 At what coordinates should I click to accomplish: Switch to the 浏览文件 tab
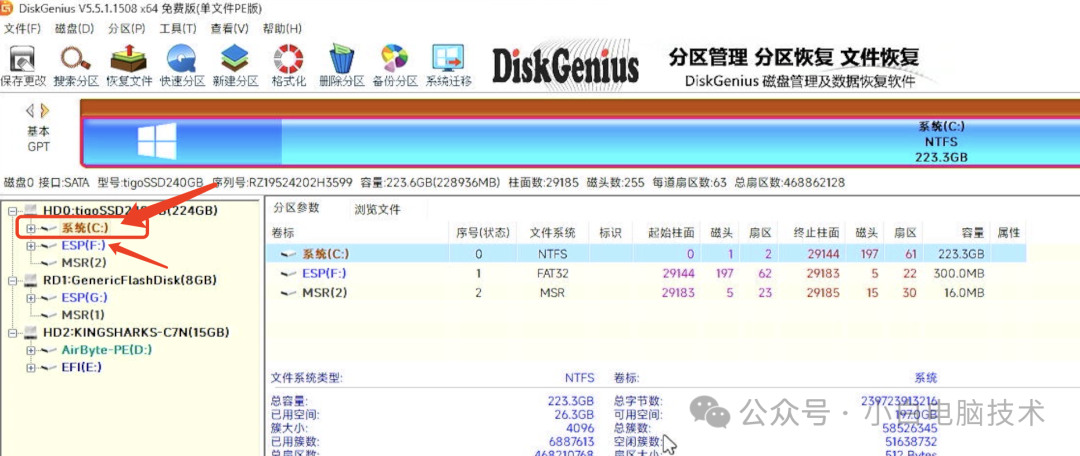pos(377,209)
